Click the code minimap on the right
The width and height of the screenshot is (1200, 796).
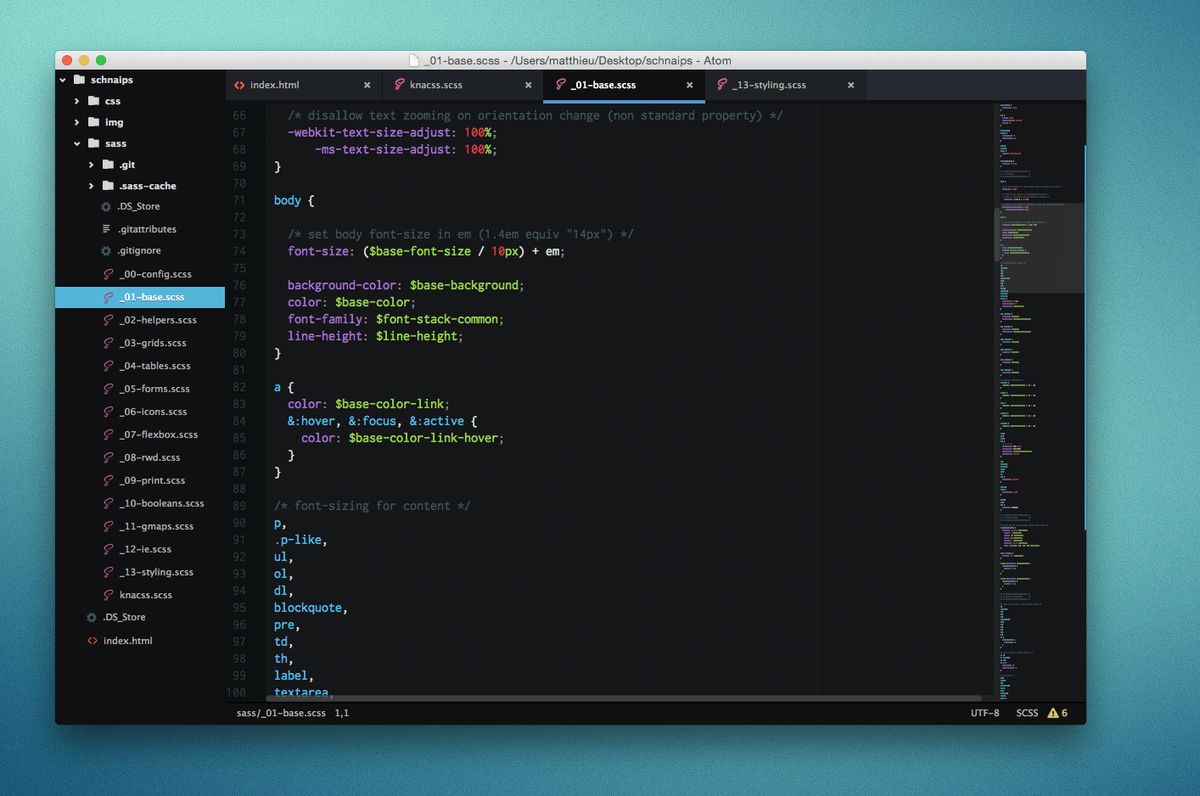point(1038,400)
